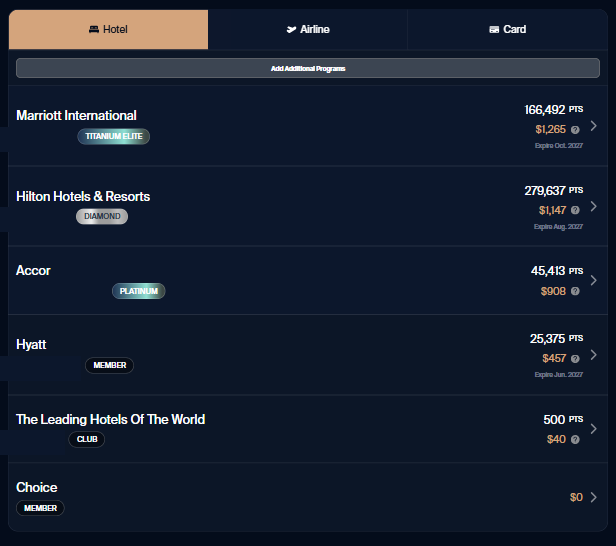The width and height of the screenshot is (616, 546).
Task: Open the Accor row chevron arrow
Action: click(593, 281)
